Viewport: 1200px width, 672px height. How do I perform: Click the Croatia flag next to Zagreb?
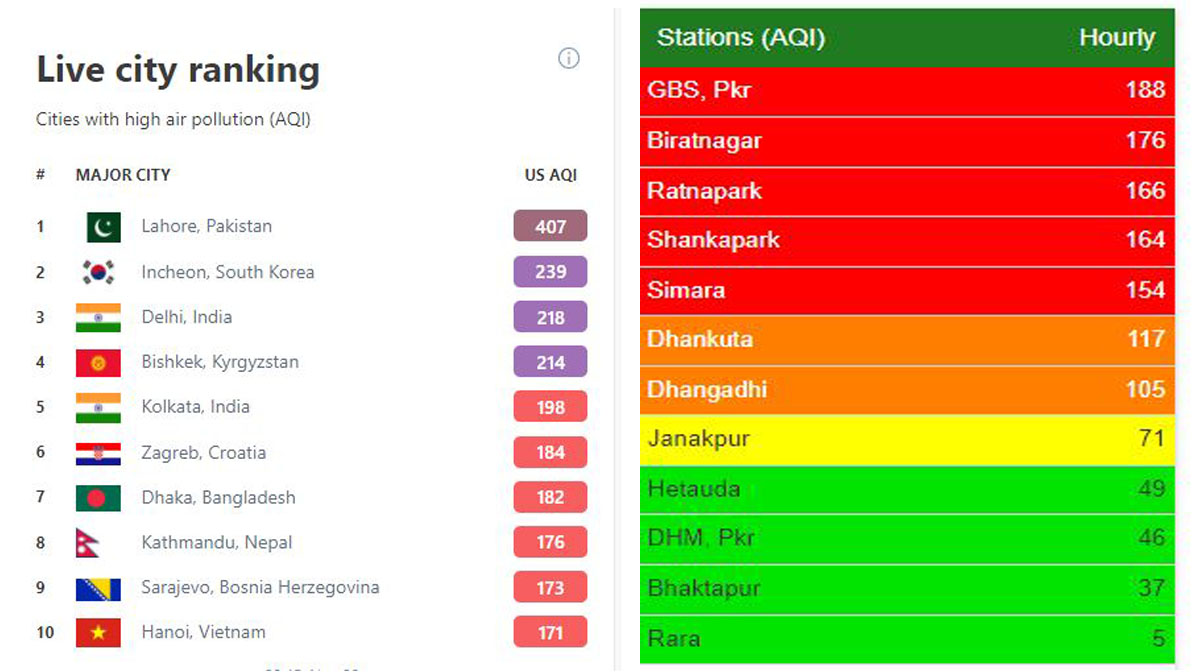(98, 453)
